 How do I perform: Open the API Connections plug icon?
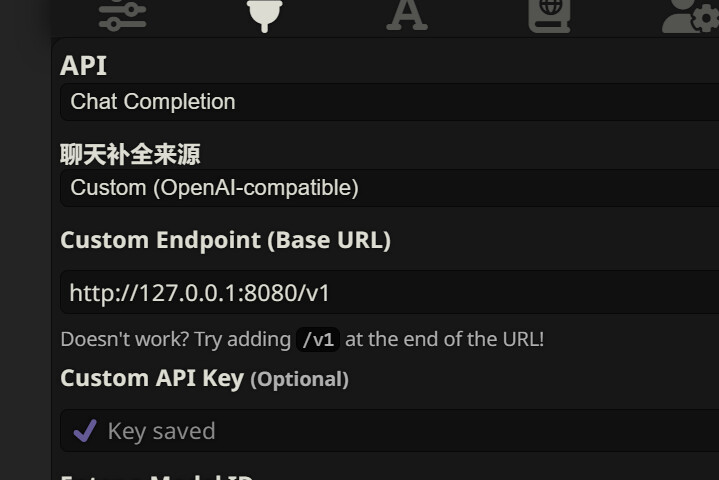(x=264, y=14)
